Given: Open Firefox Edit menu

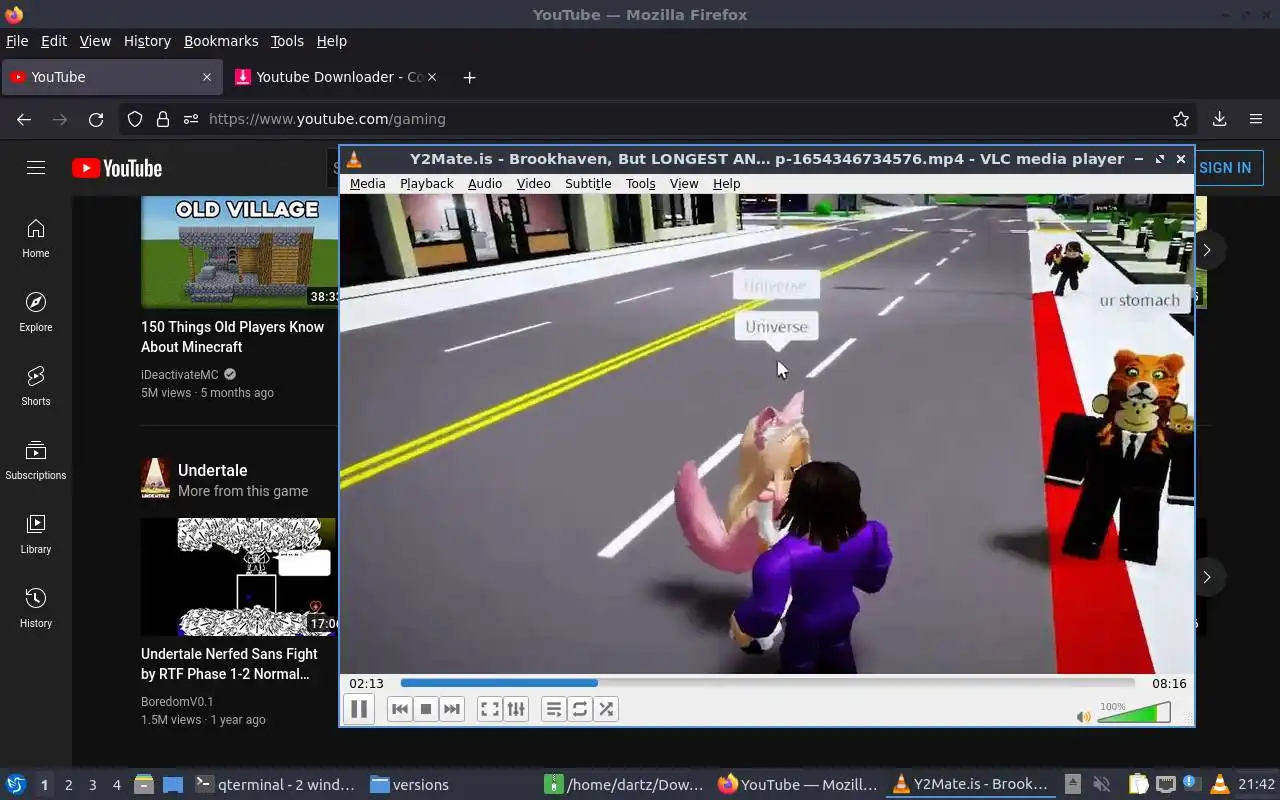Looking at the screenshot, I should 54,41.
